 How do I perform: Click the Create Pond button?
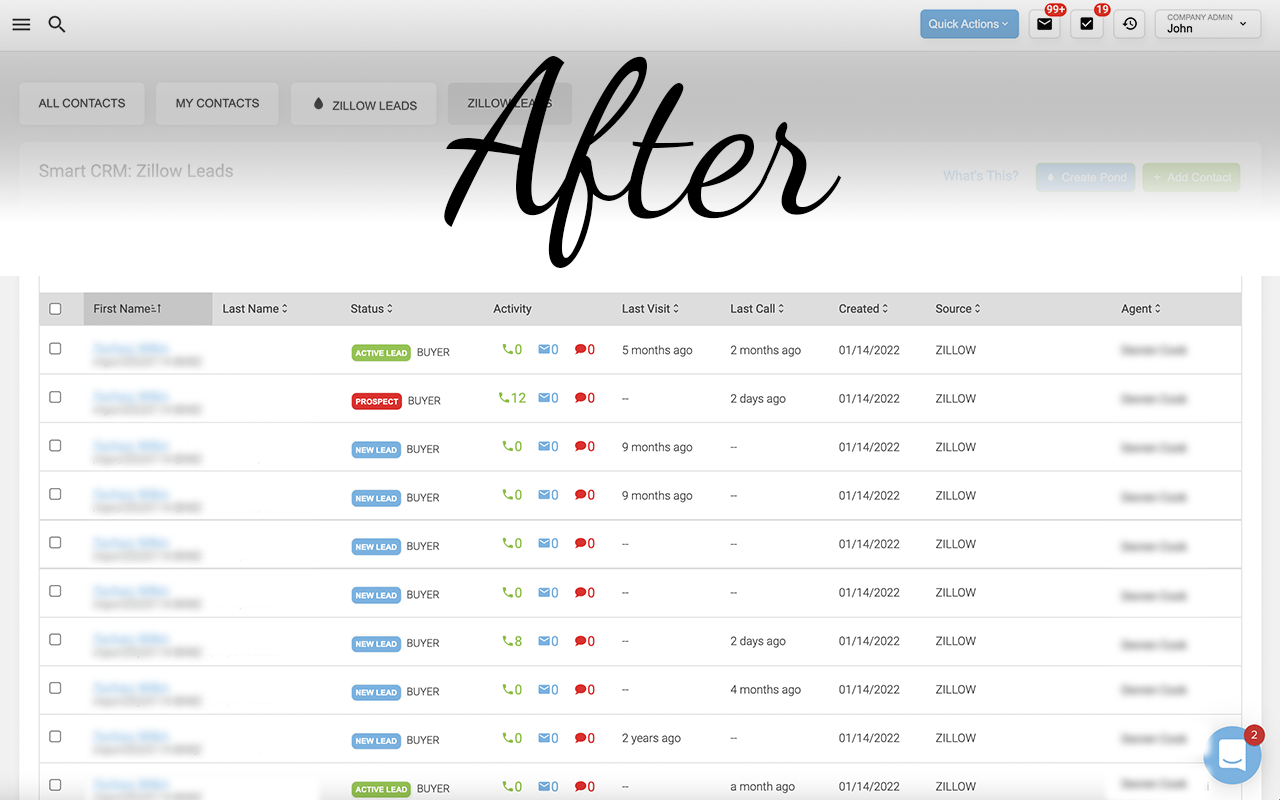point(1085,176)
